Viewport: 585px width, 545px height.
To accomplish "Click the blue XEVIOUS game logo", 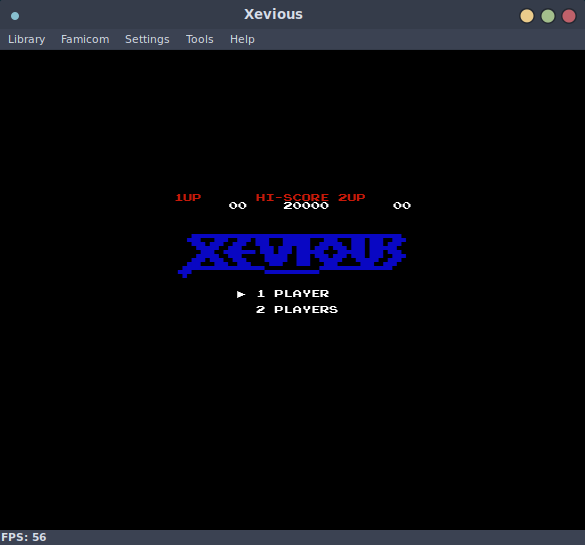I will click(x=292, y=255).
